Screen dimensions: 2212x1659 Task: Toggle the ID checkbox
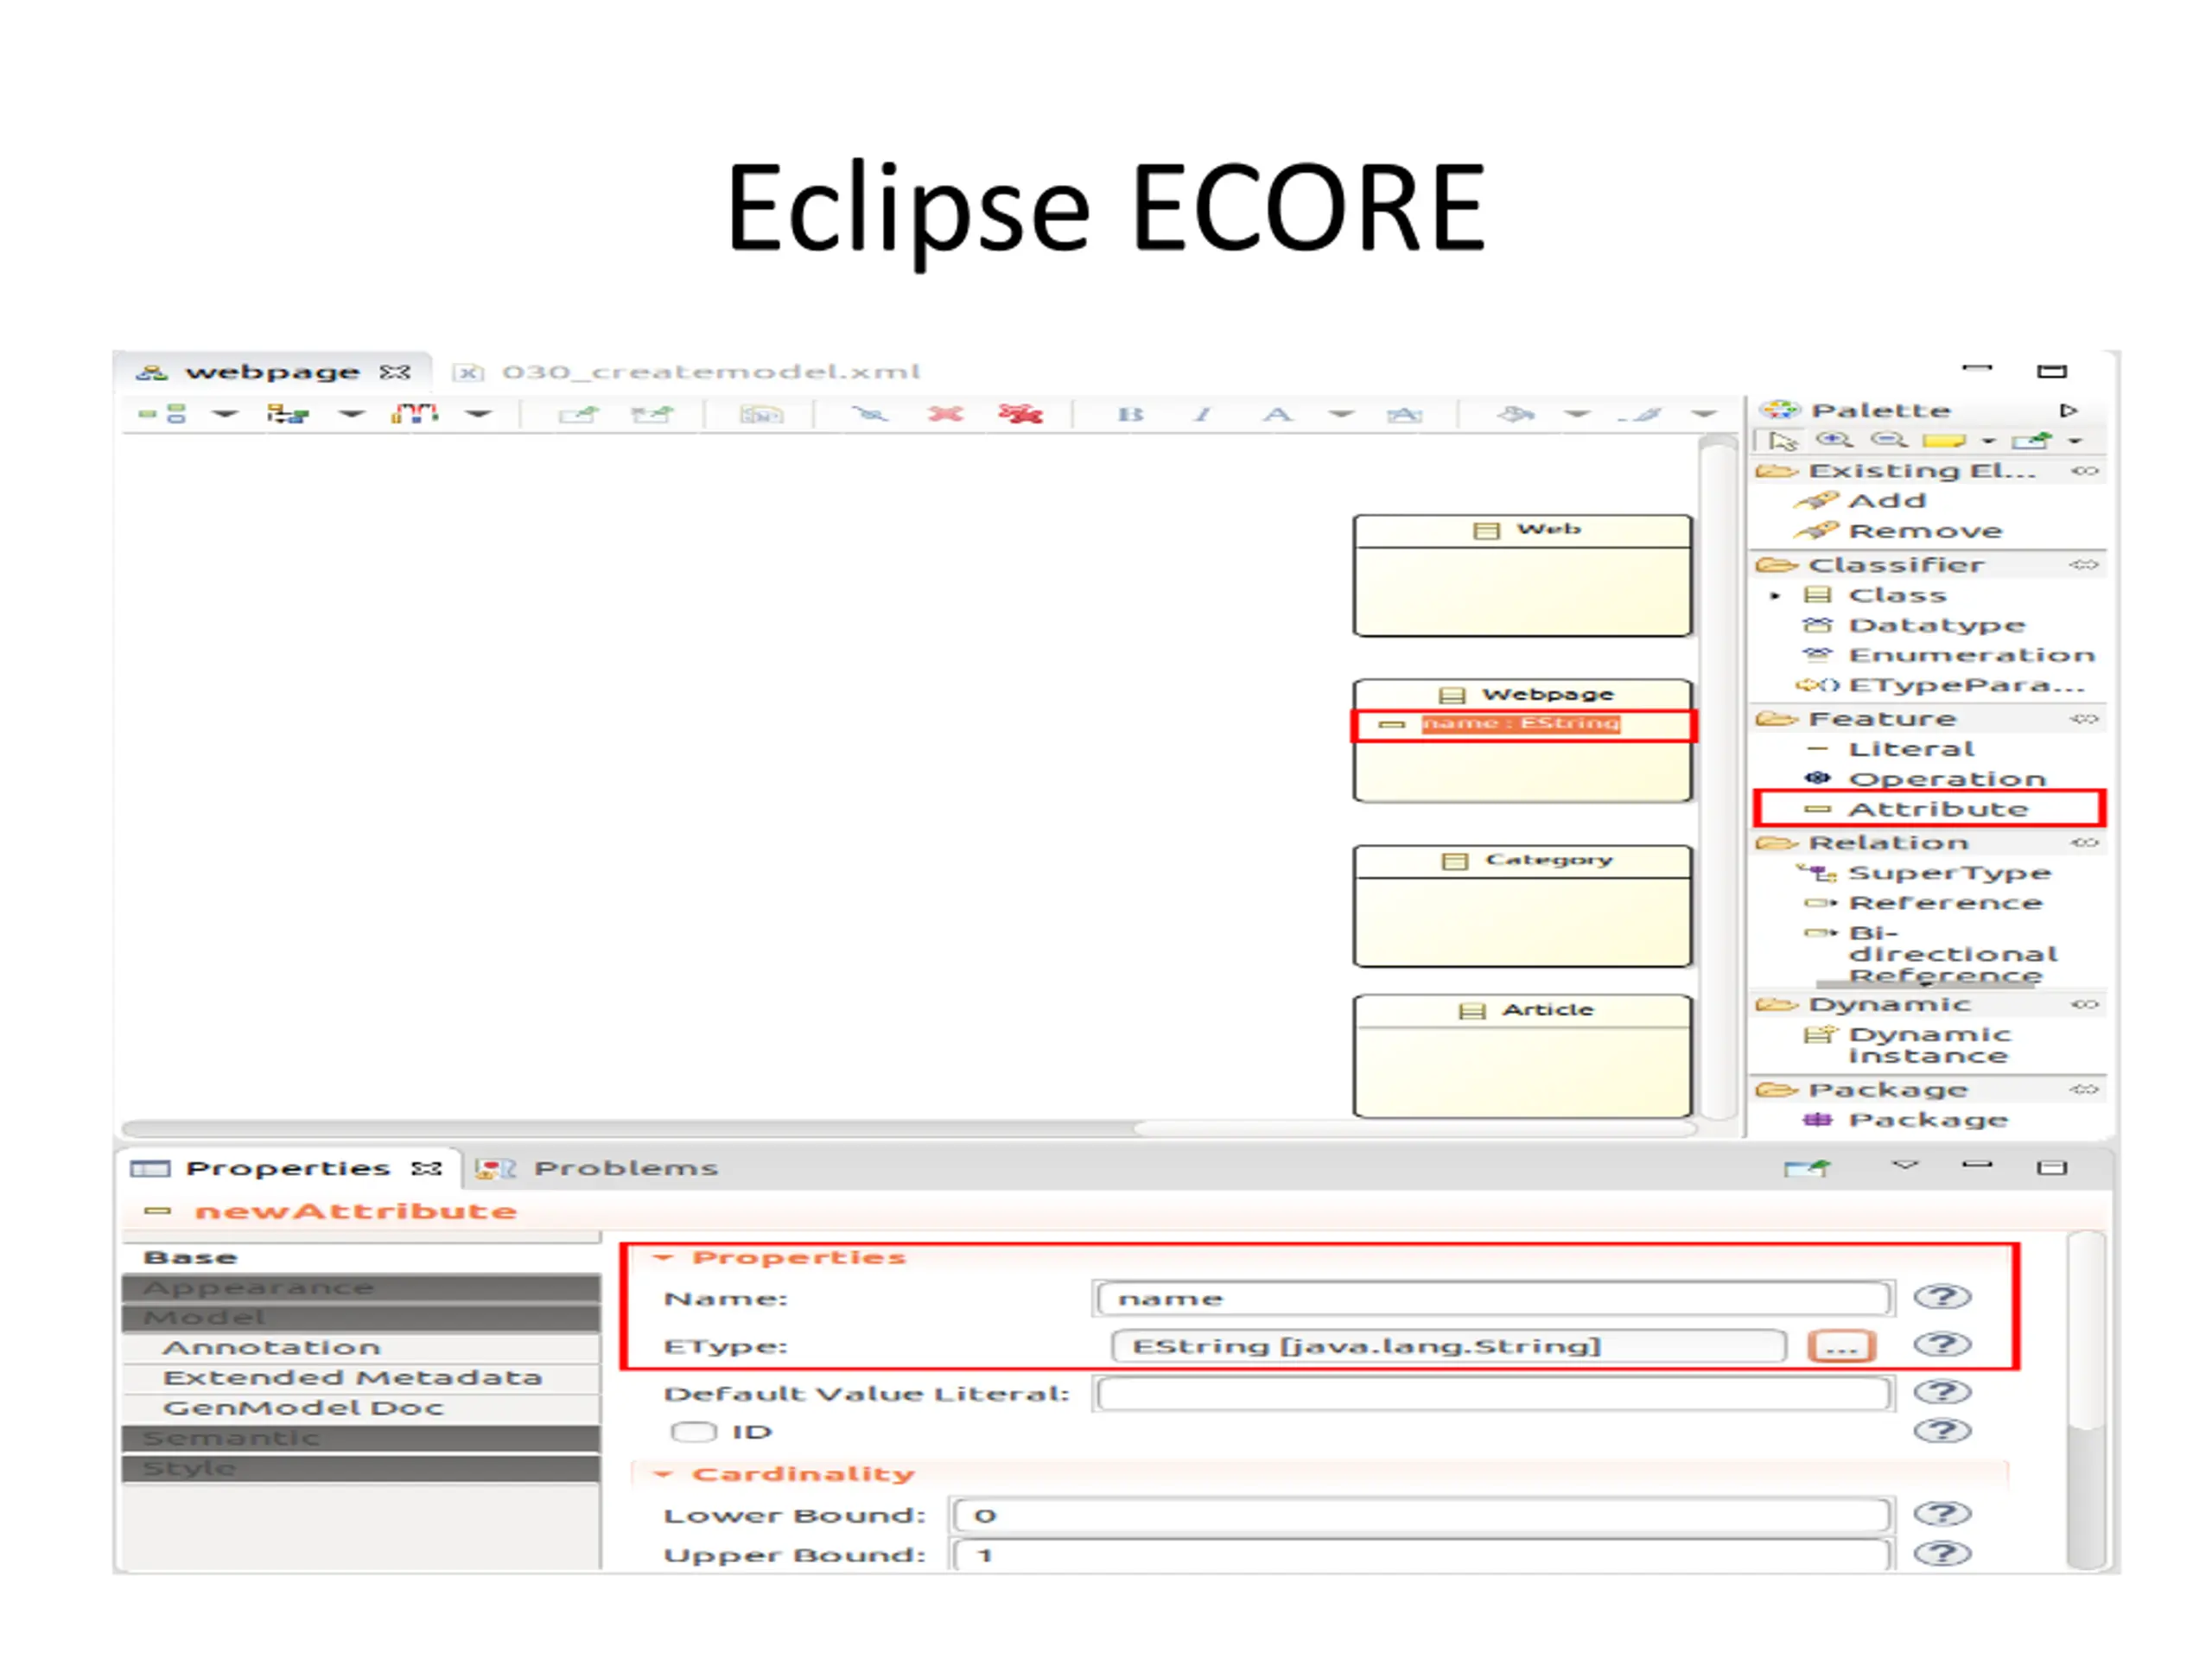pyautogui.click(x=693, y=1432)
